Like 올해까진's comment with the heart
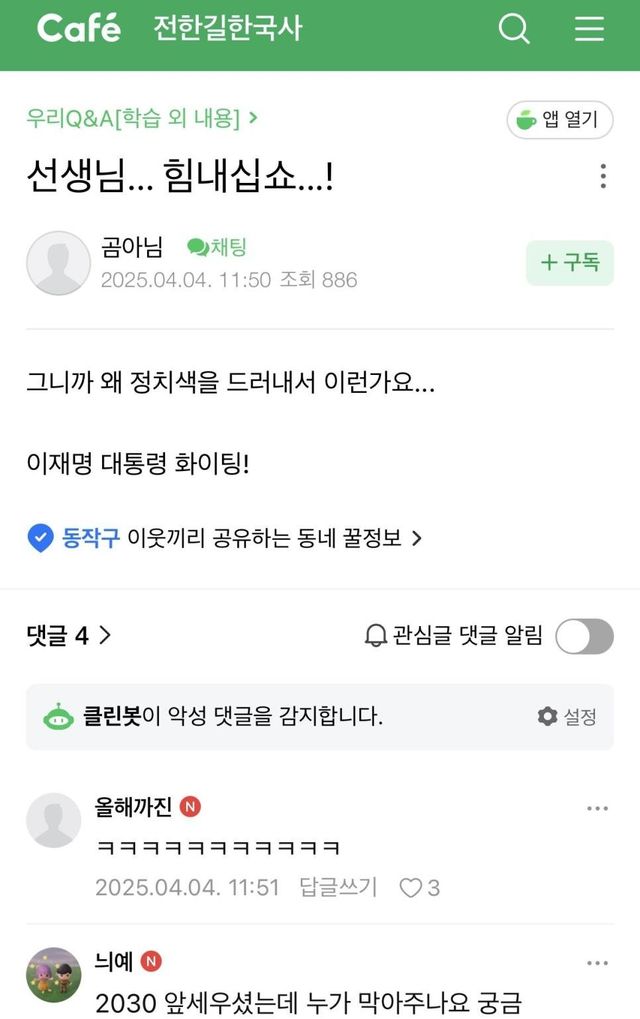Viewport: 640px width, 1019px height. (x=410, y=887)
